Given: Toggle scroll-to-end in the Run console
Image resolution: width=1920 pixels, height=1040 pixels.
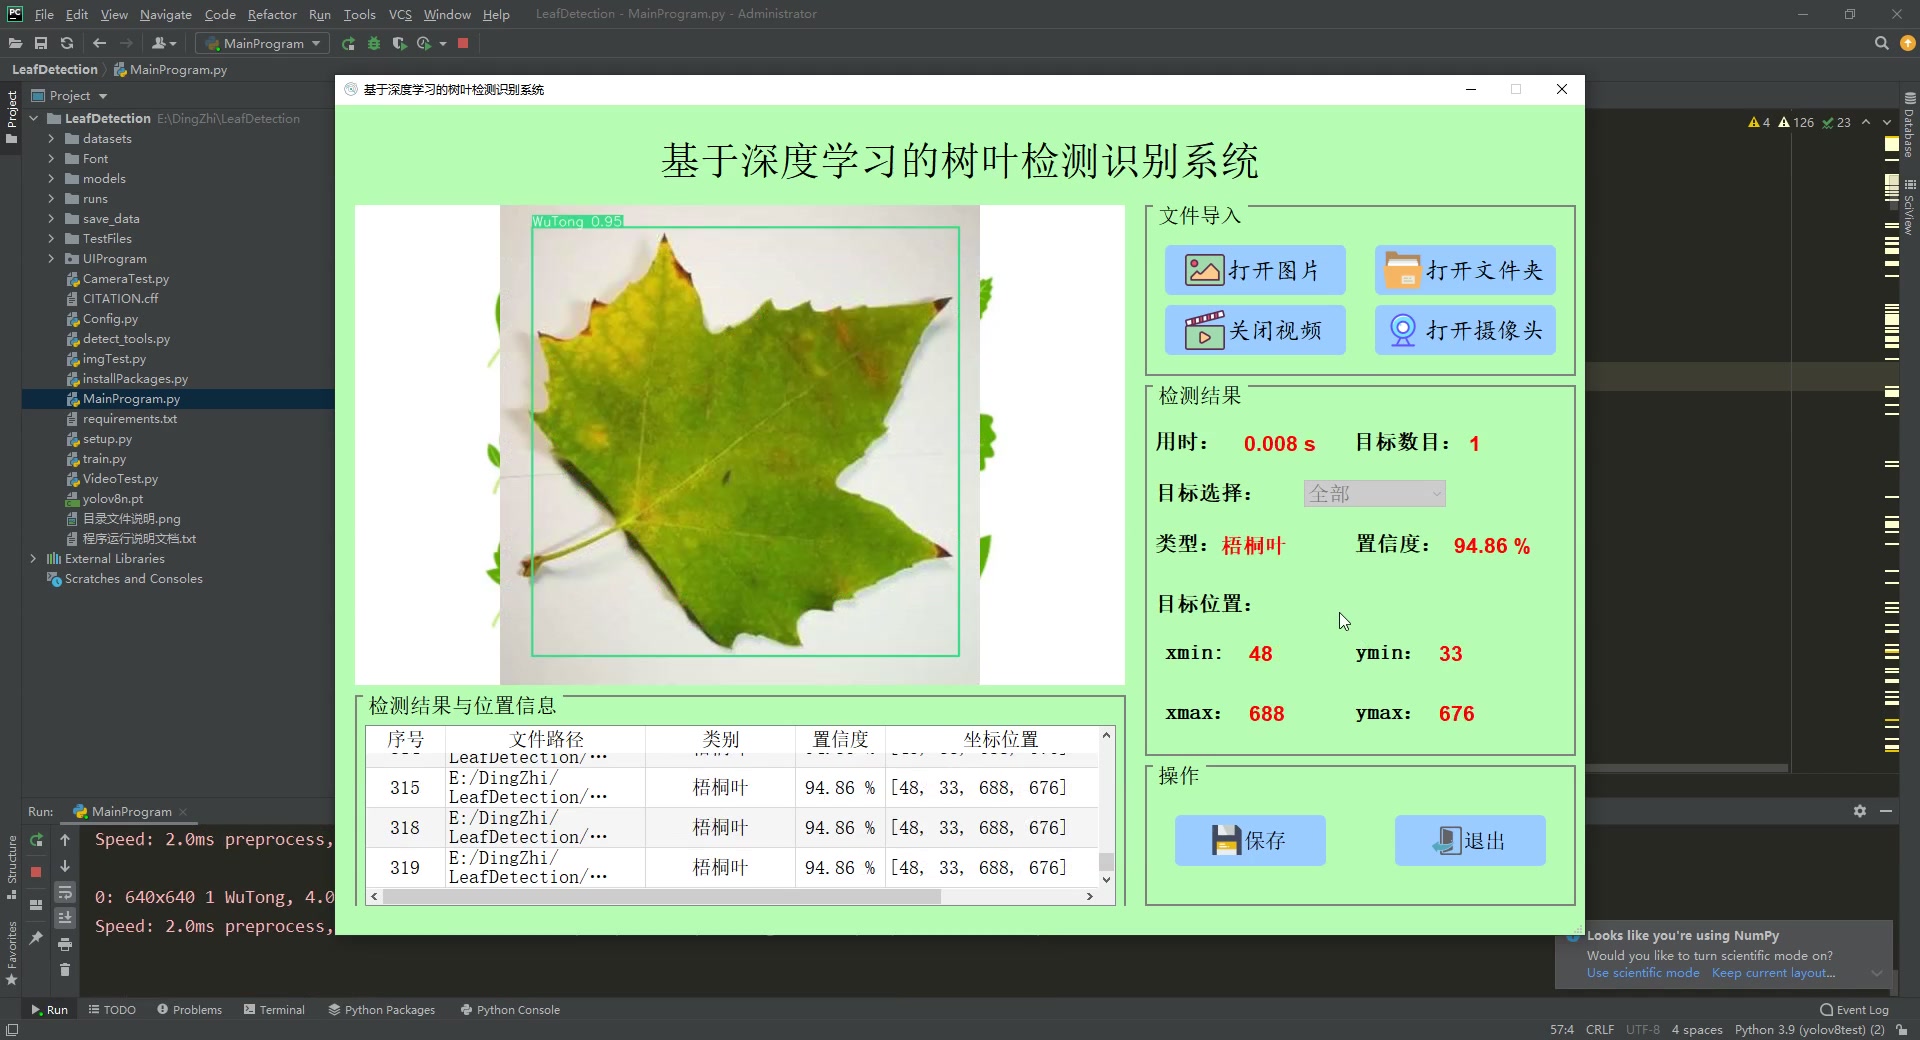Looking at the screenshot, I should [x=65, y=917].
